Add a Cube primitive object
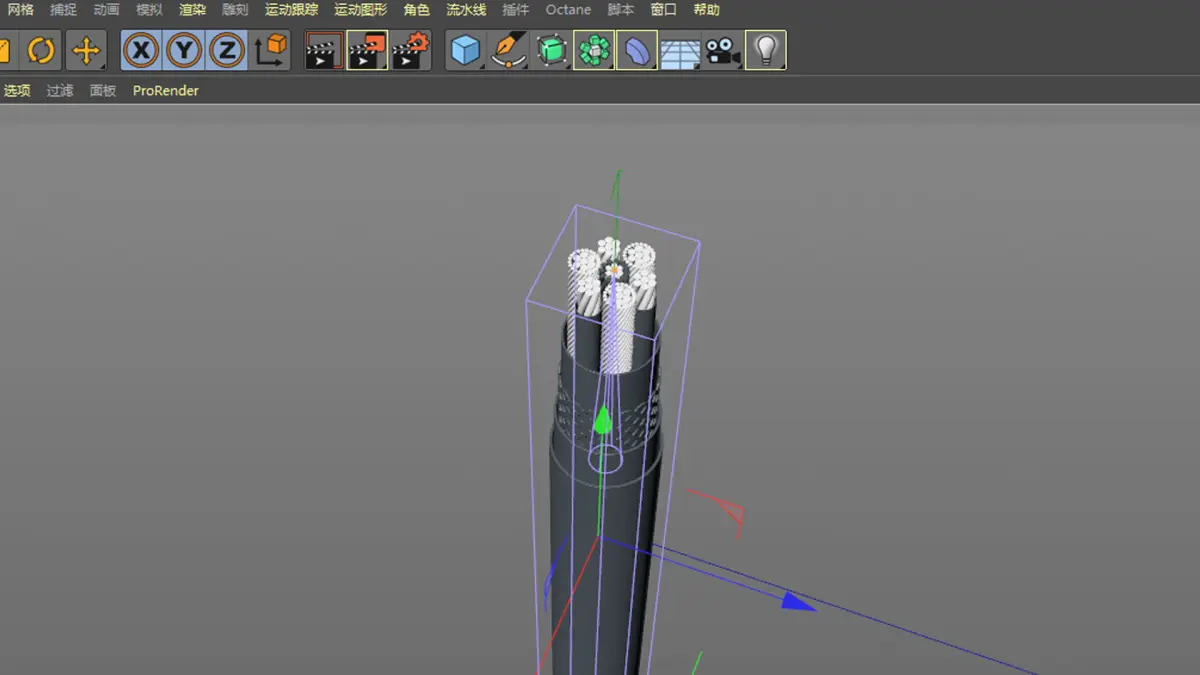The image size is (1200, 675). (x=465, y=50)
